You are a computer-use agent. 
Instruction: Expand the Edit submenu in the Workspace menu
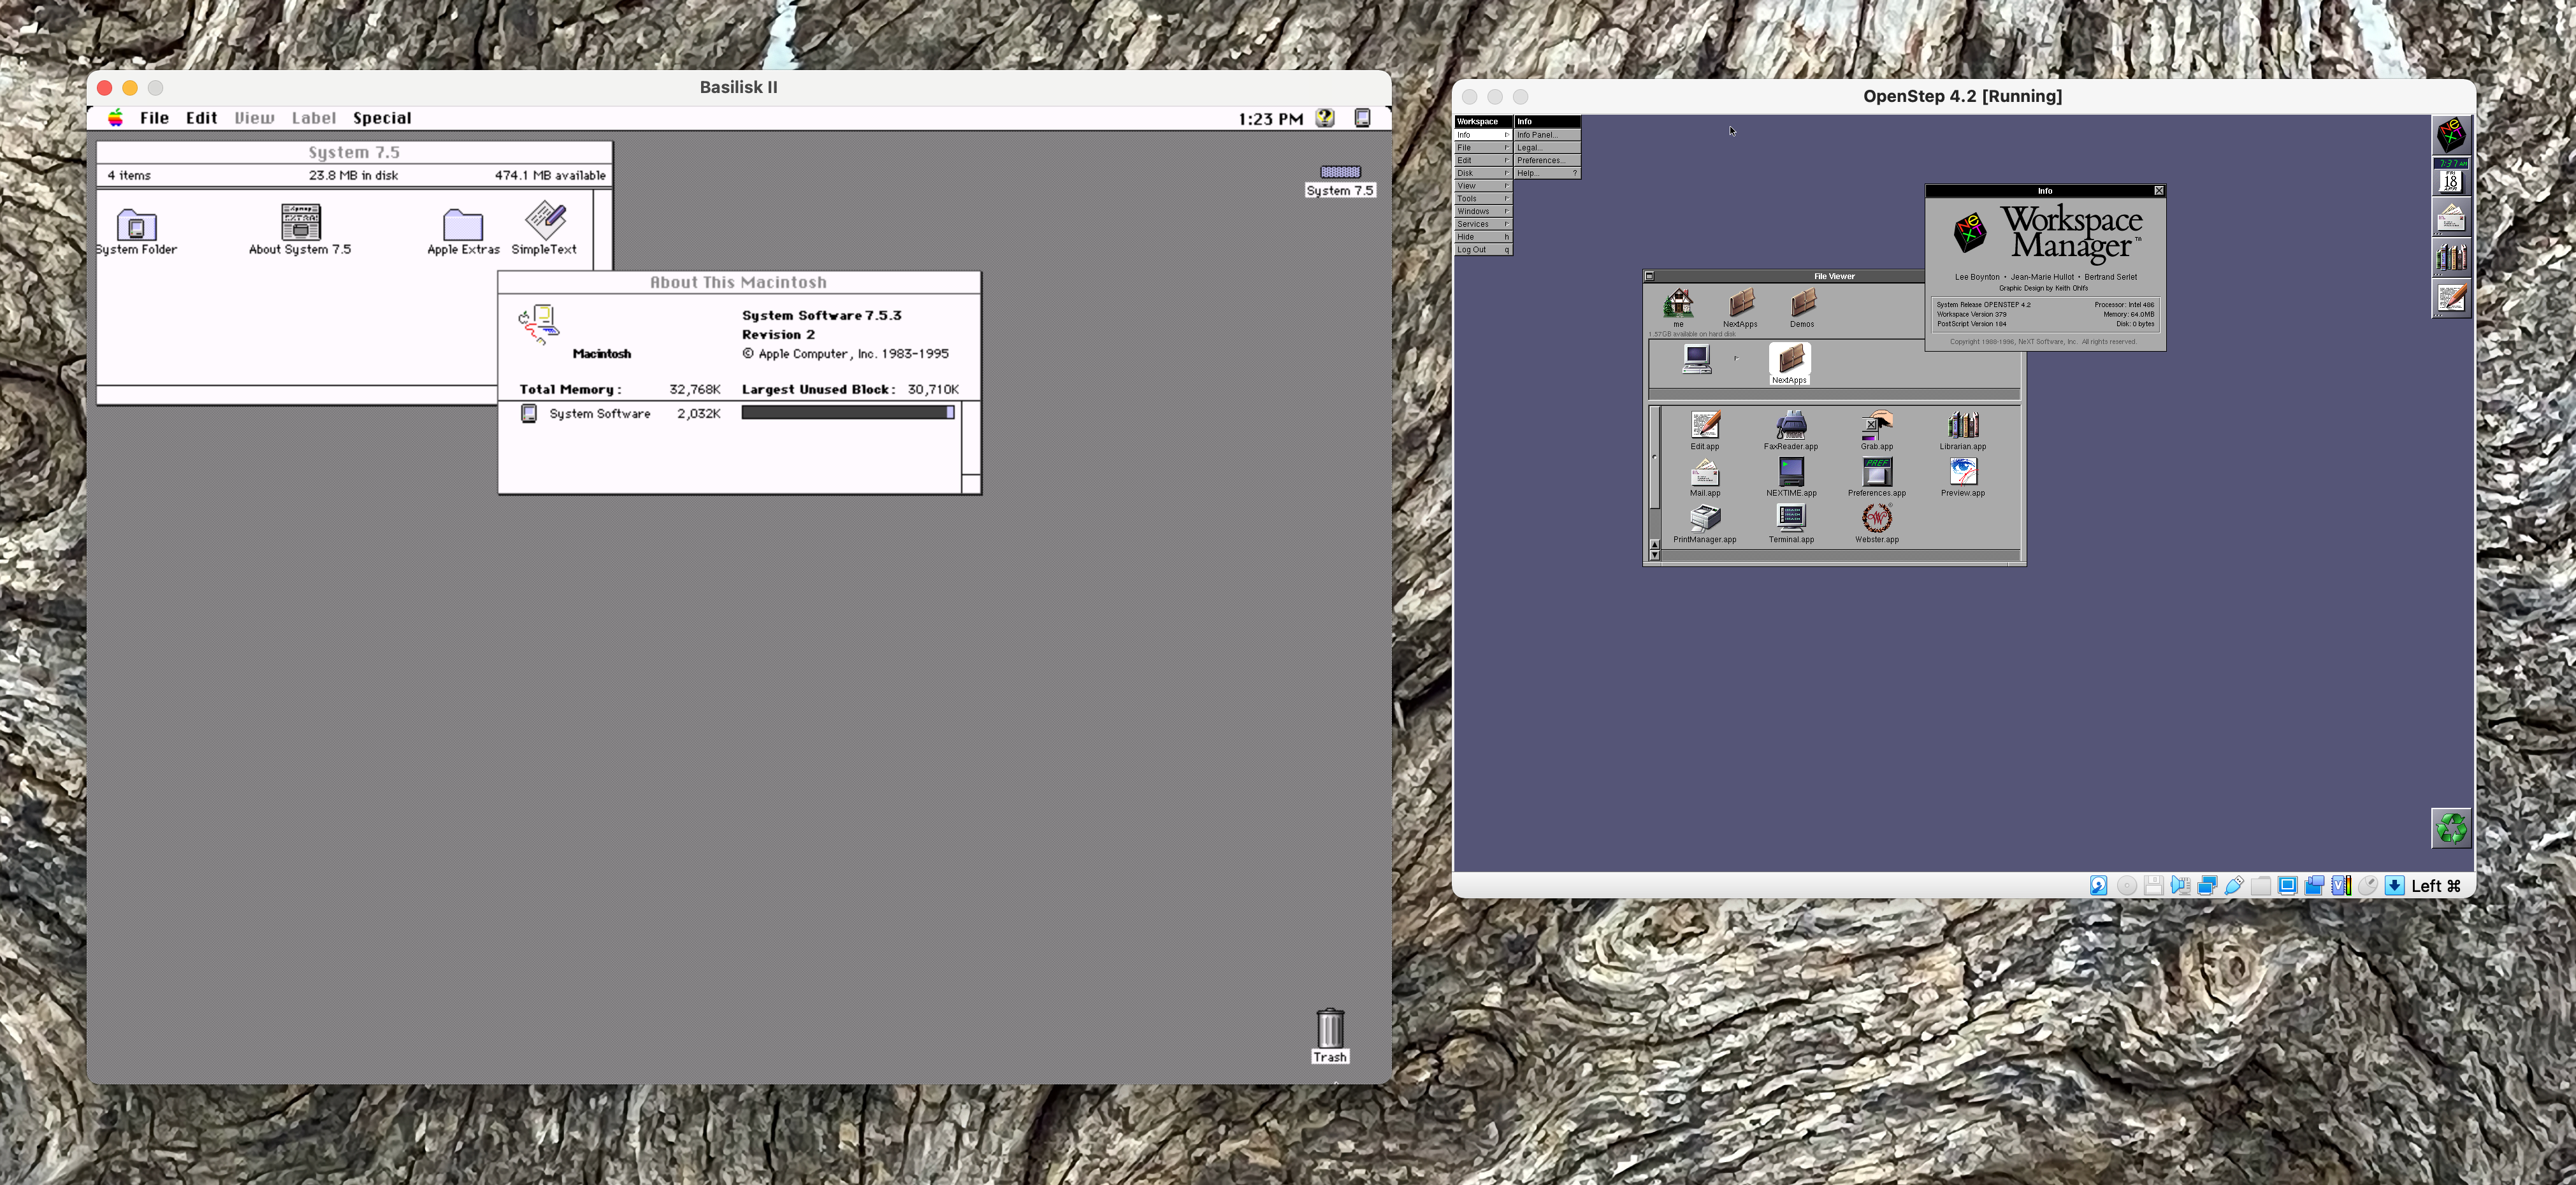(x=1483, y=160)
